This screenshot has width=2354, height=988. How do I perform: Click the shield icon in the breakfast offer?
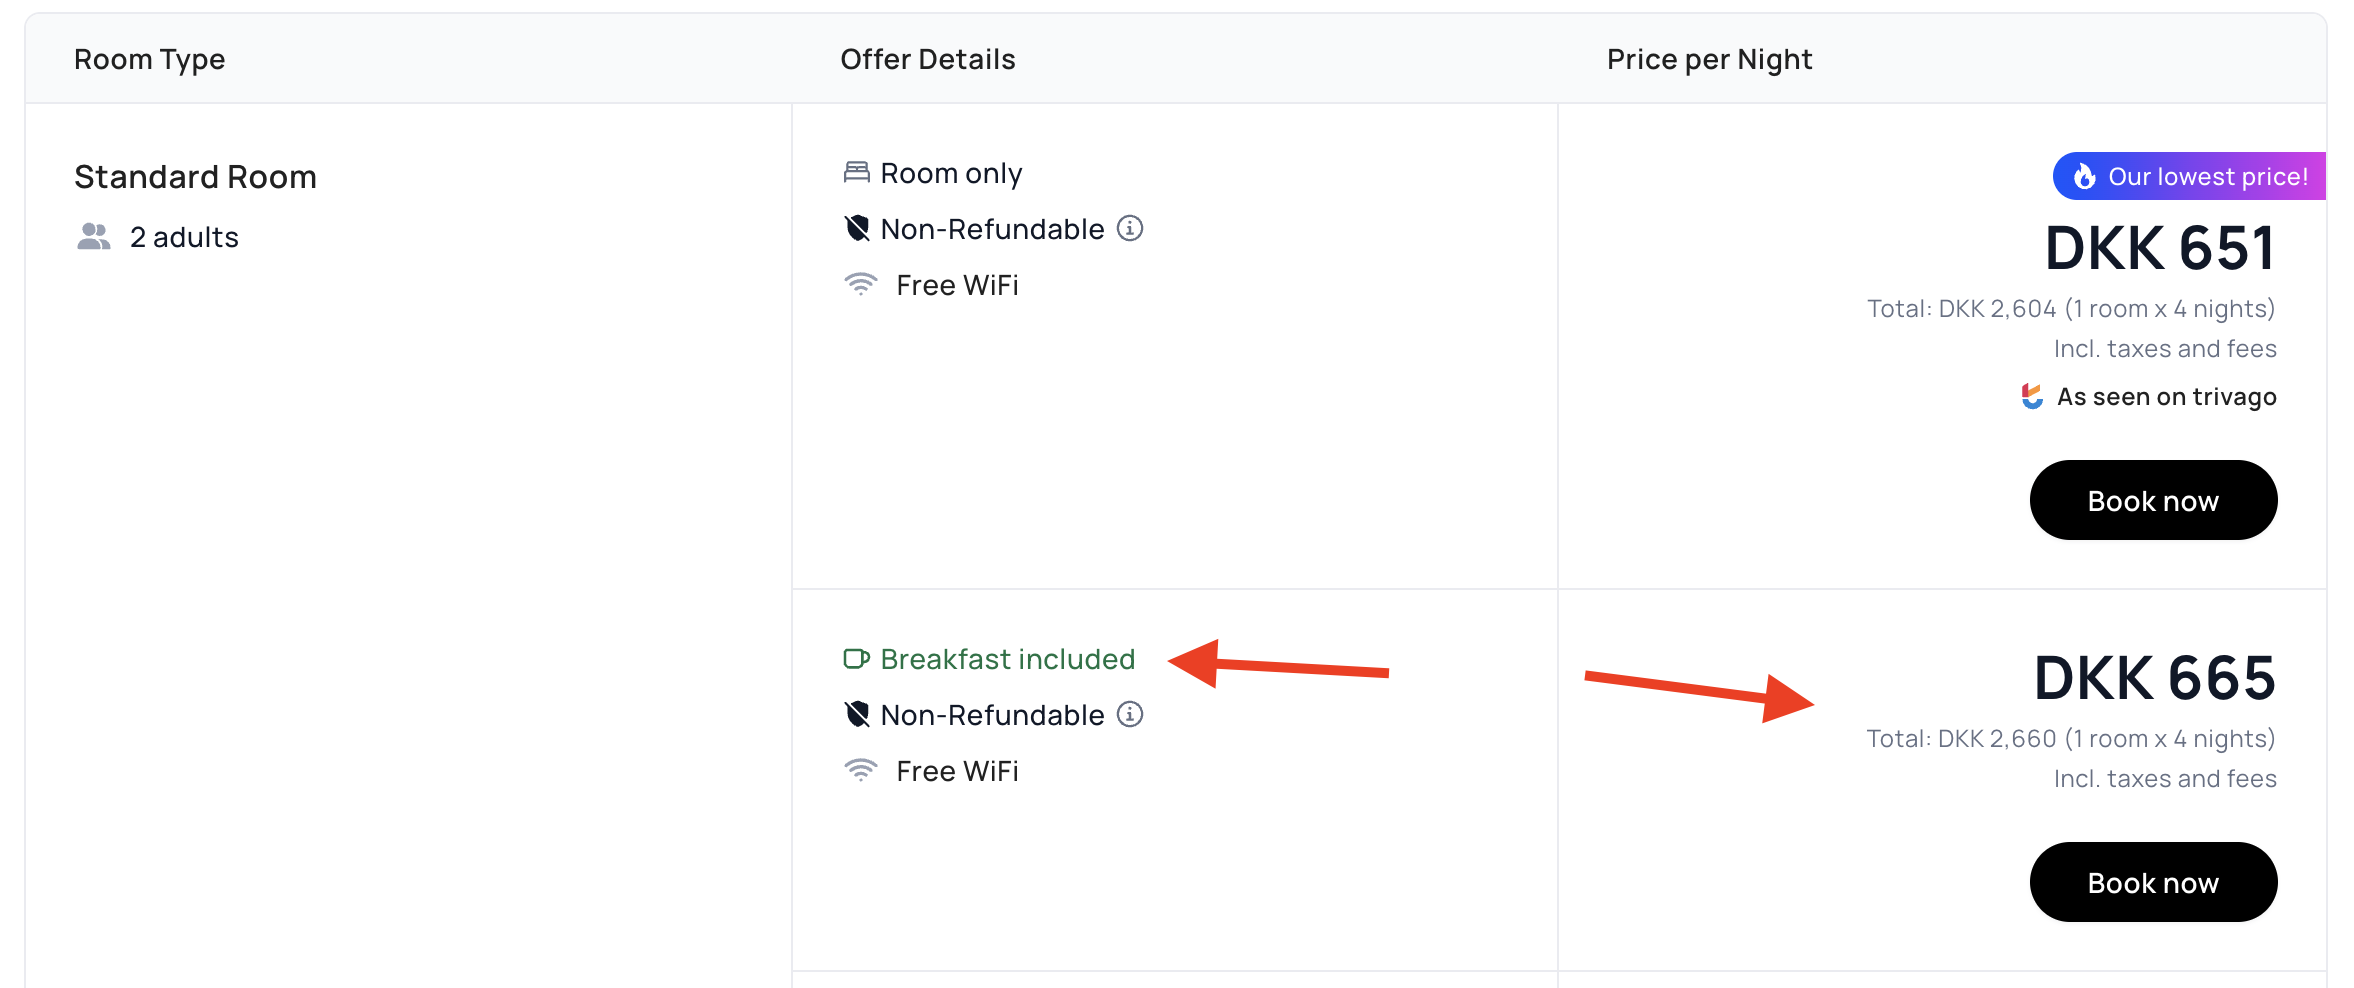tap(857, 715)
